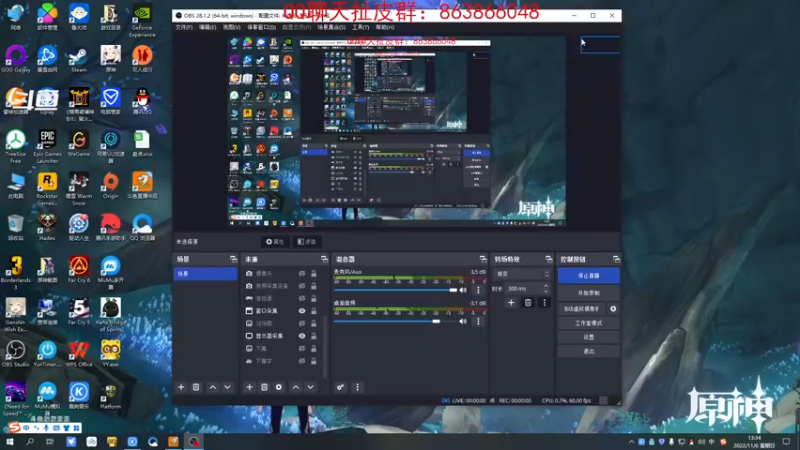Show the 下播字 source via eye icon
This screenshot has width=800, height=450.
[302, 361]
